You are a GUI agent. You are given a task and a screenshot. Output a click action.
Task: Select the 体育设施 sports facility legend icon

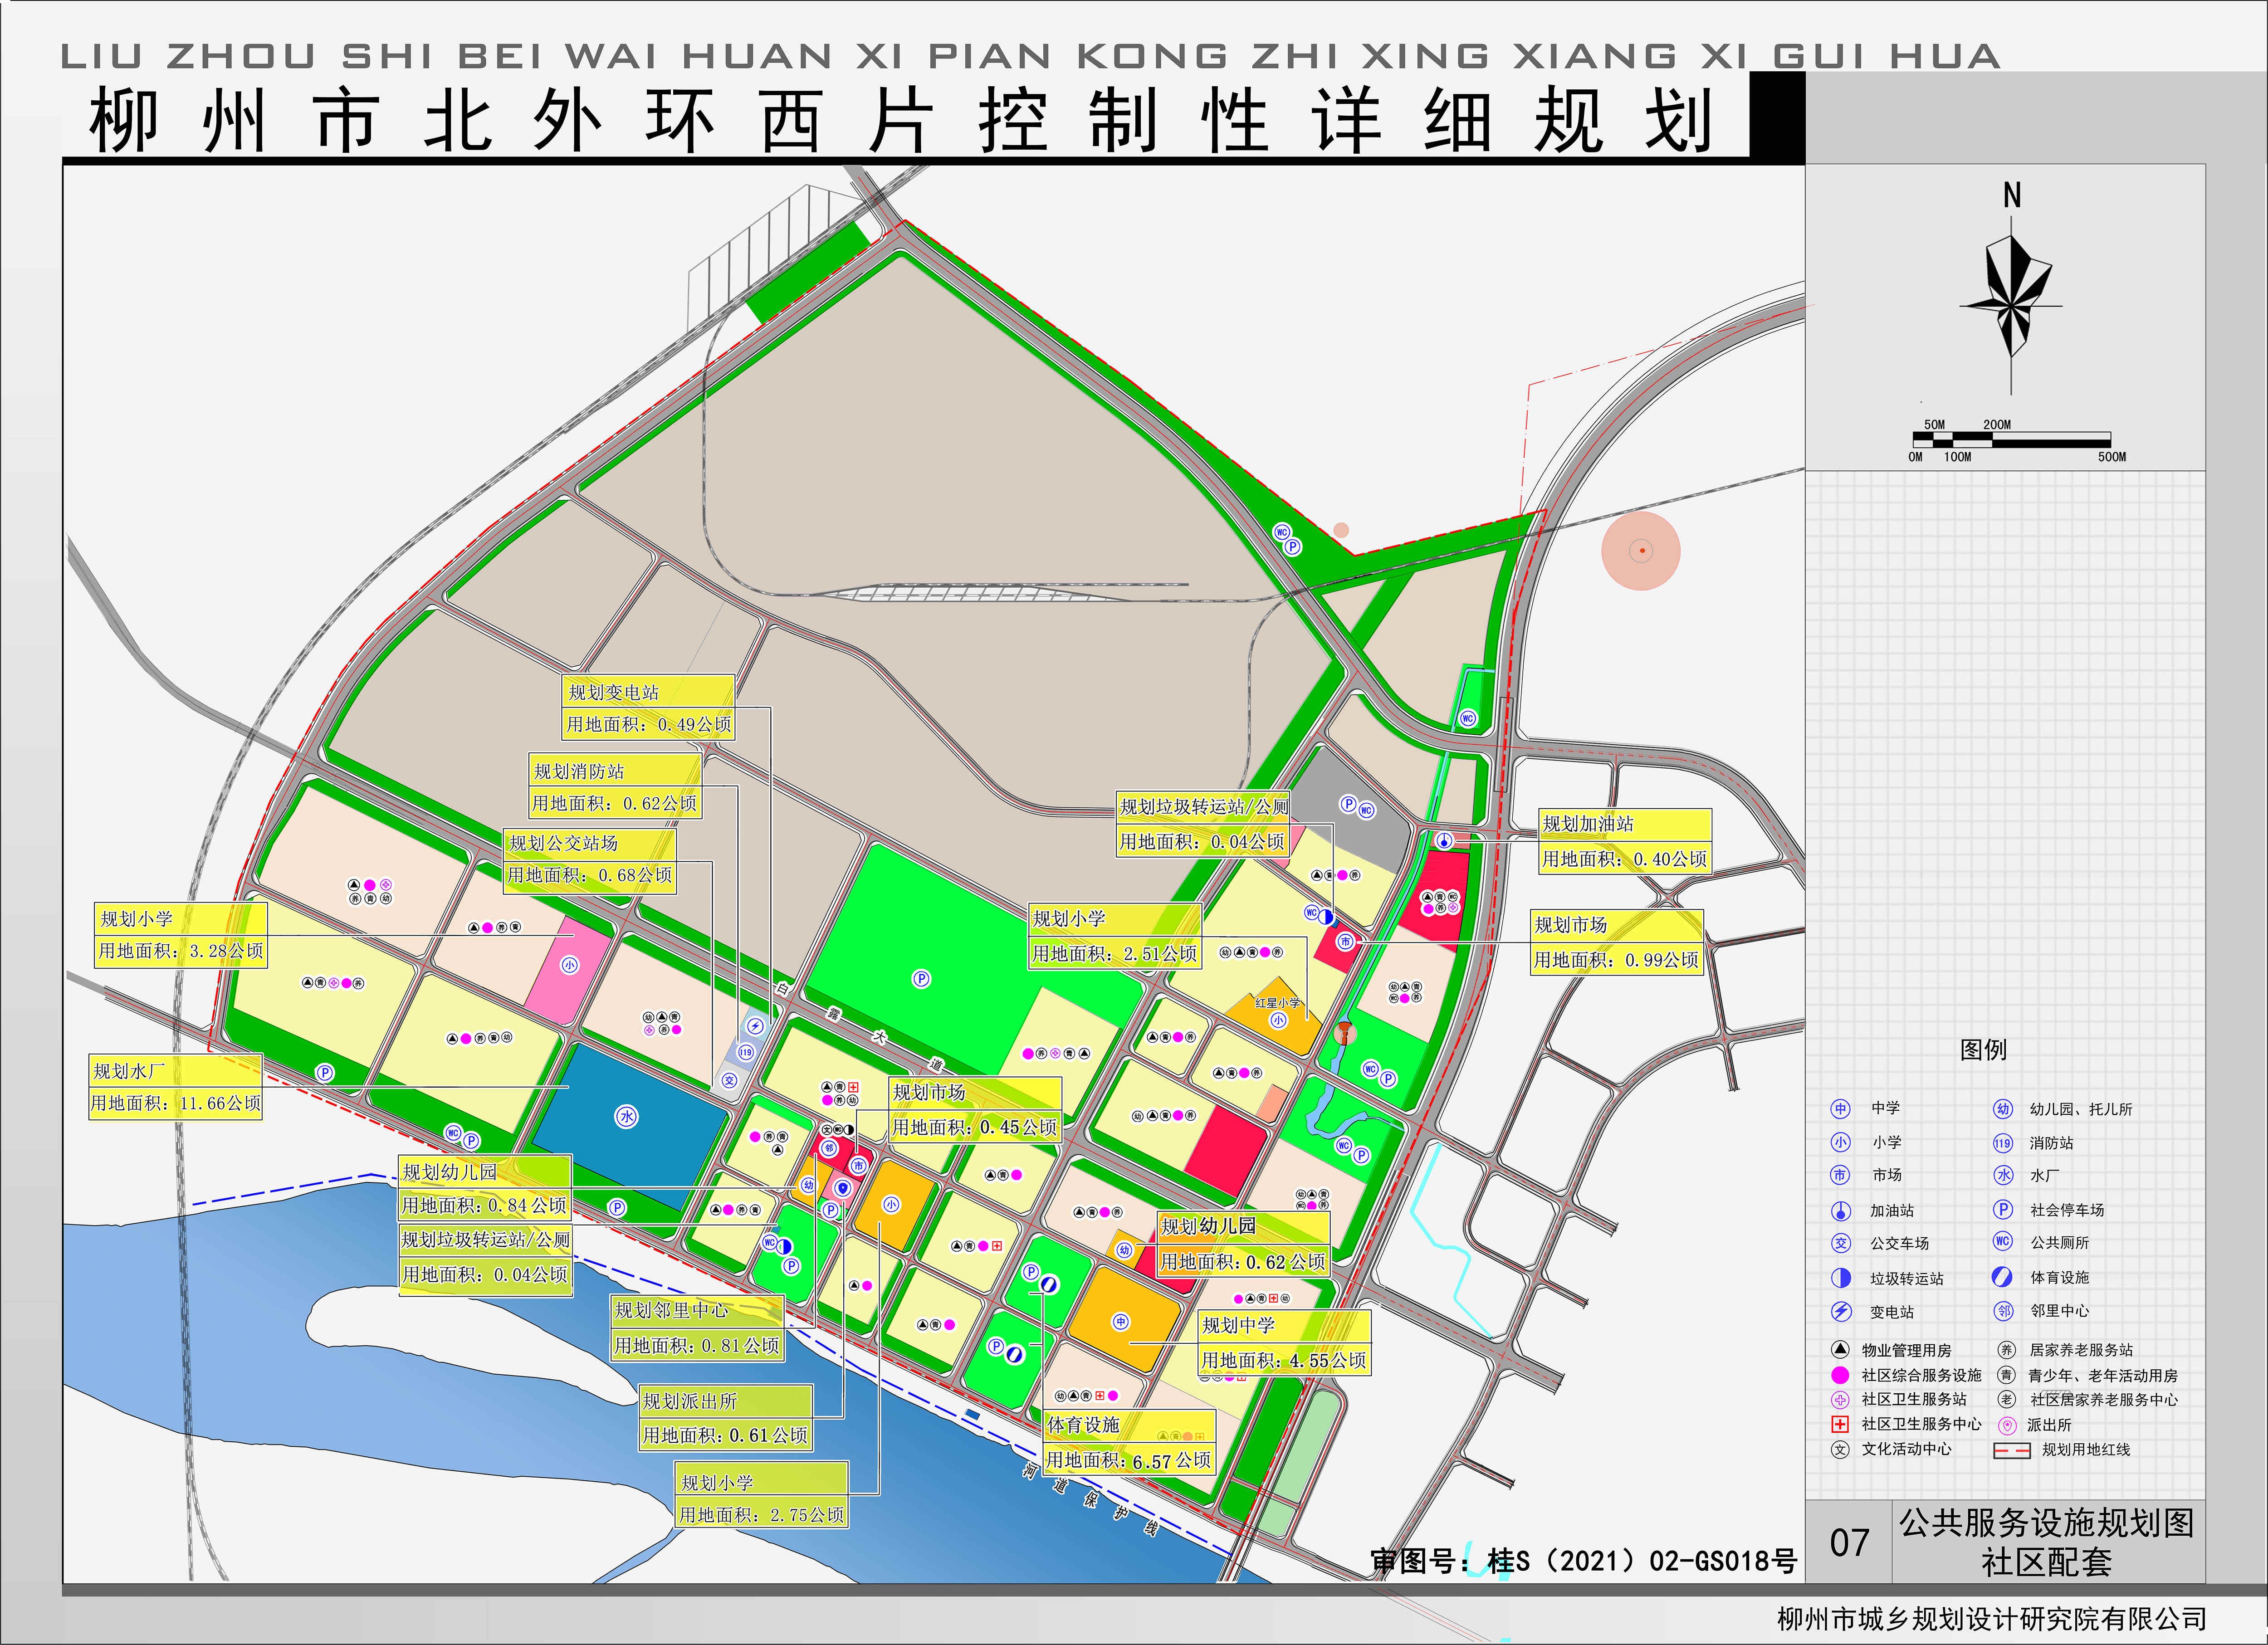[2002, 1277]
